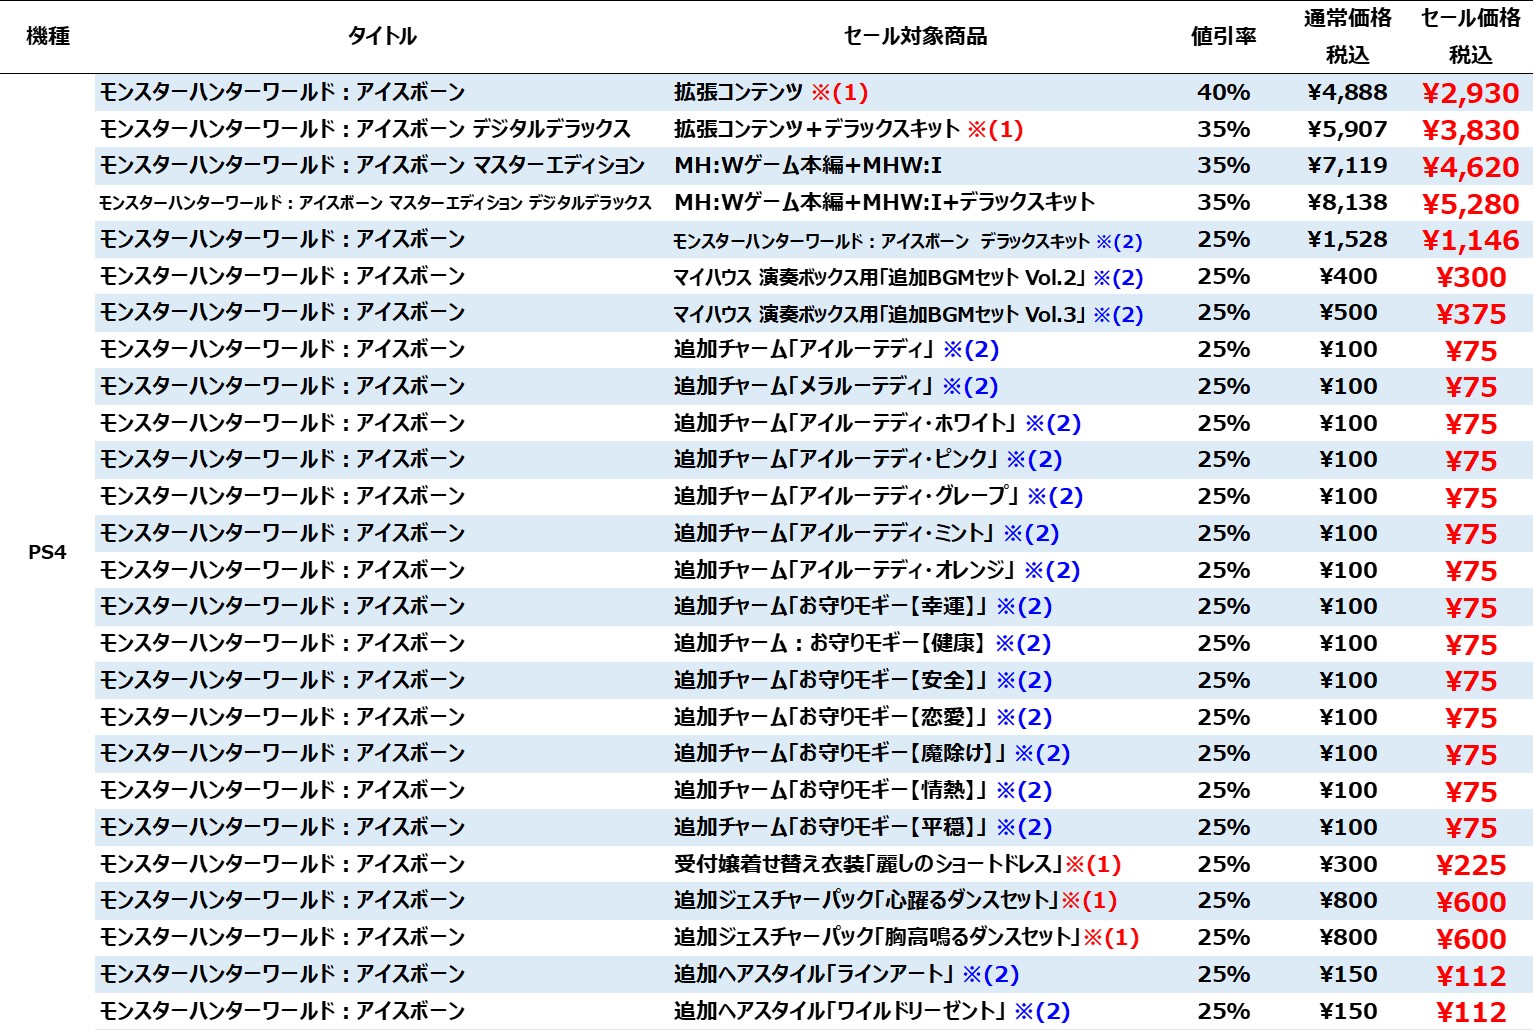Screen dimensions: 1534x1031
Task: Select the 40% discount rate cell
Action: pyautogui.click(x=1223, y=92)
